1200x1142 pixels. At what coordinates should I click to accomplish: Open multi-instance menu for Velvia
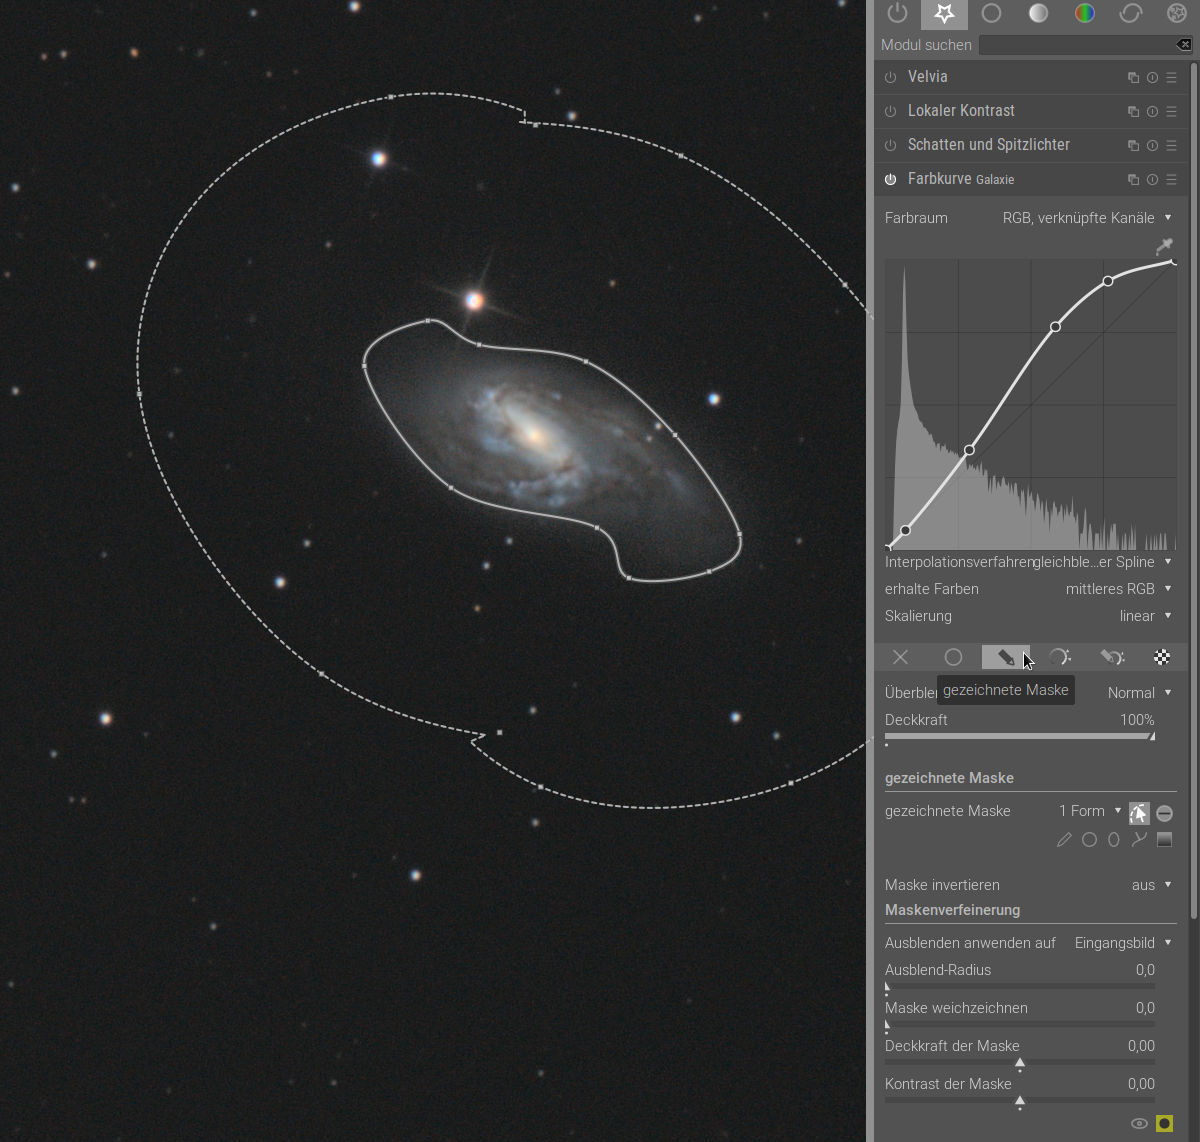tap(1133, 77)
